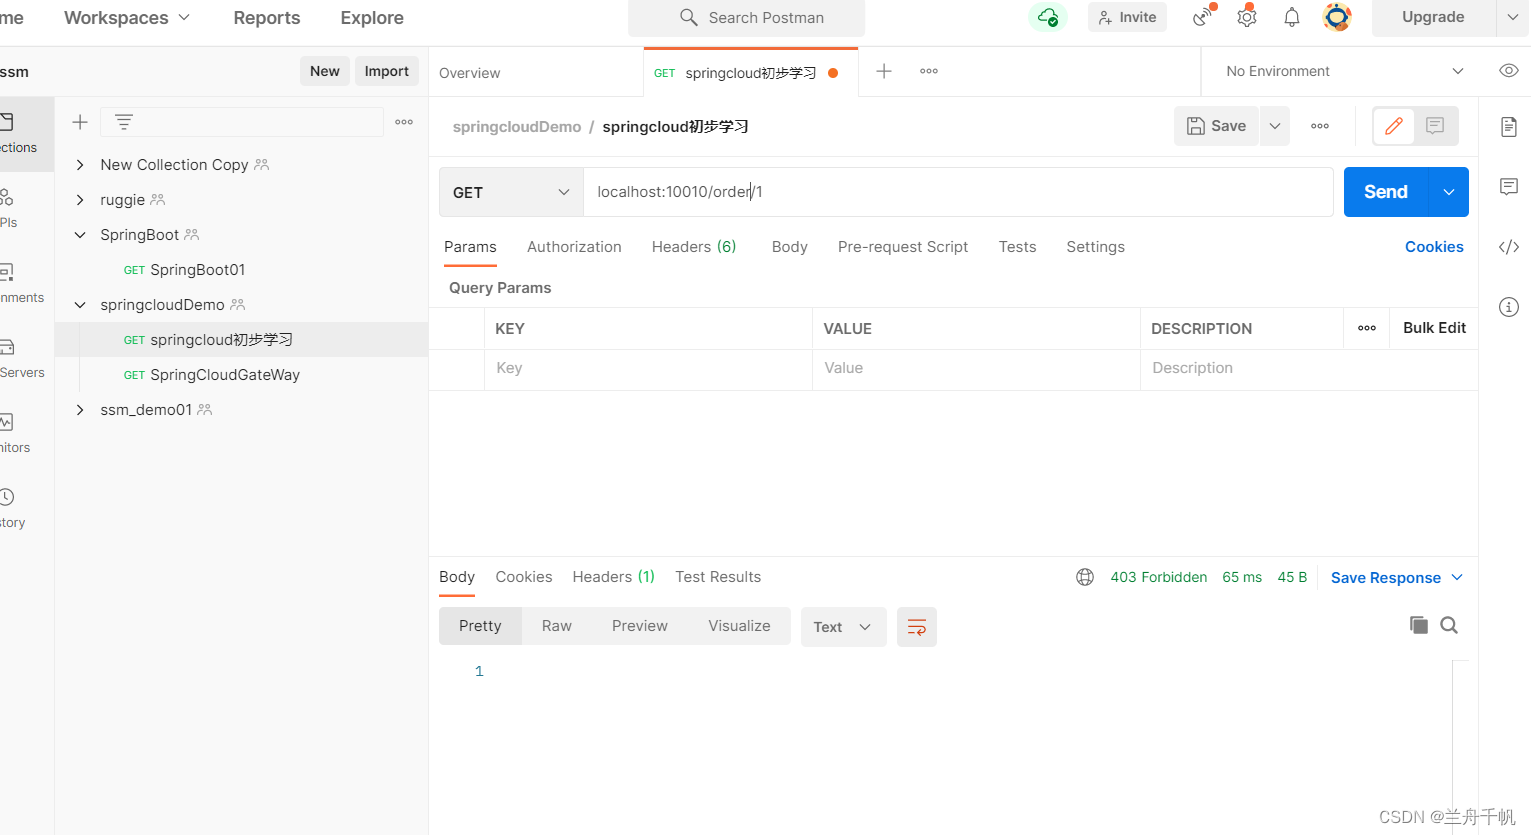Viewport: 1531px width, 835px height.
Task: Open the Mock Servers sidebar section
Action: pos(21,359)
